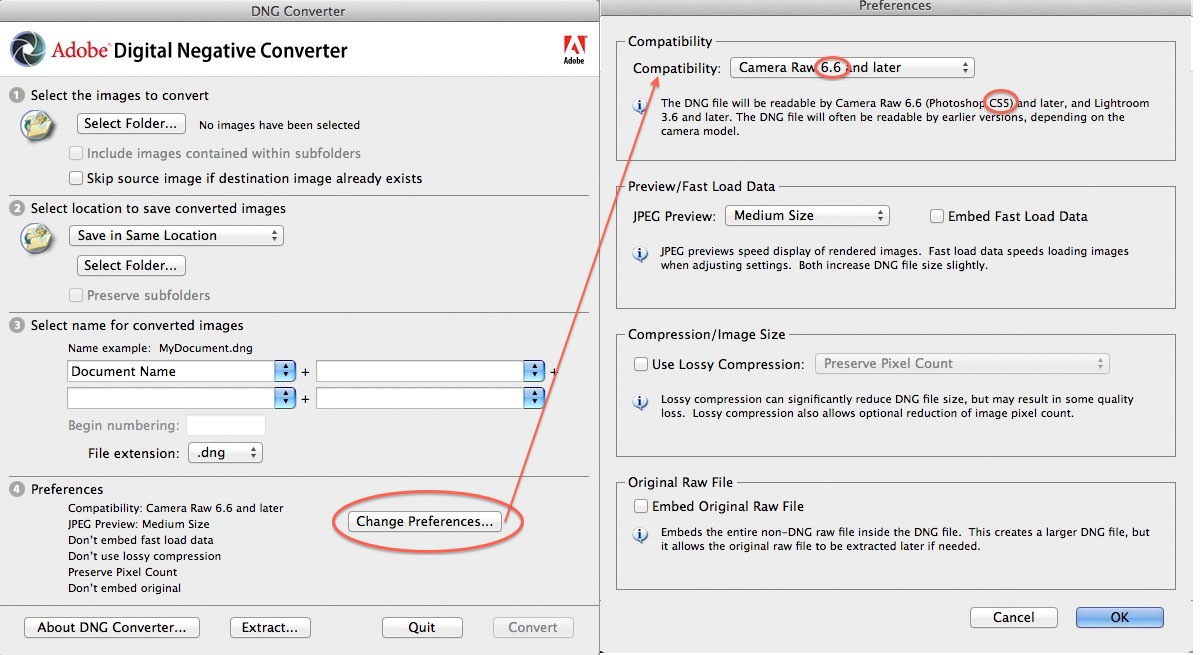The width and height of the screenshot is (1200, 655).
Task: Open the JPEG Preview Medium Size dropdown
Action: [807, 216]
